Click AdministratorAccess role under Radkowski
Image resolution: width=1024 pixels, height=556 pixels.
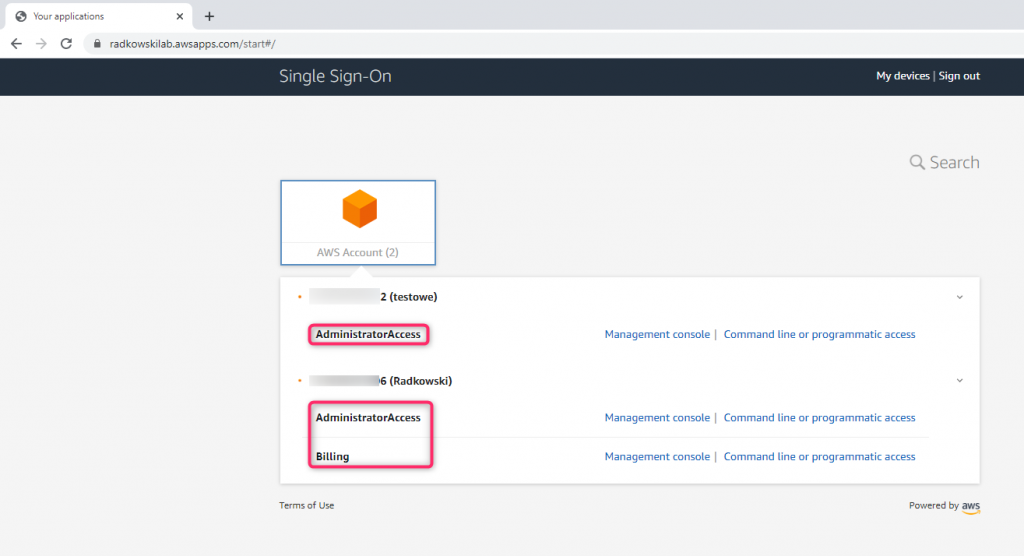368,417
